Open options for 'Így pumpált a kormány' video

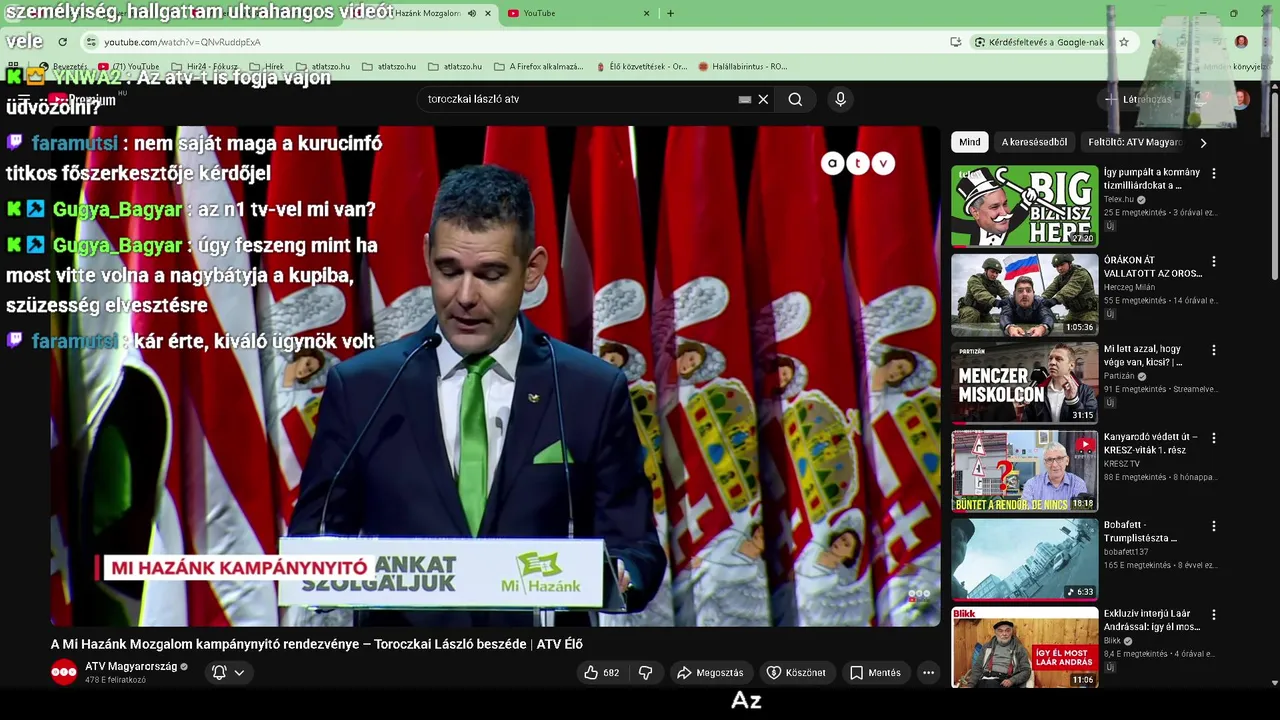(x=1214, y=173)
